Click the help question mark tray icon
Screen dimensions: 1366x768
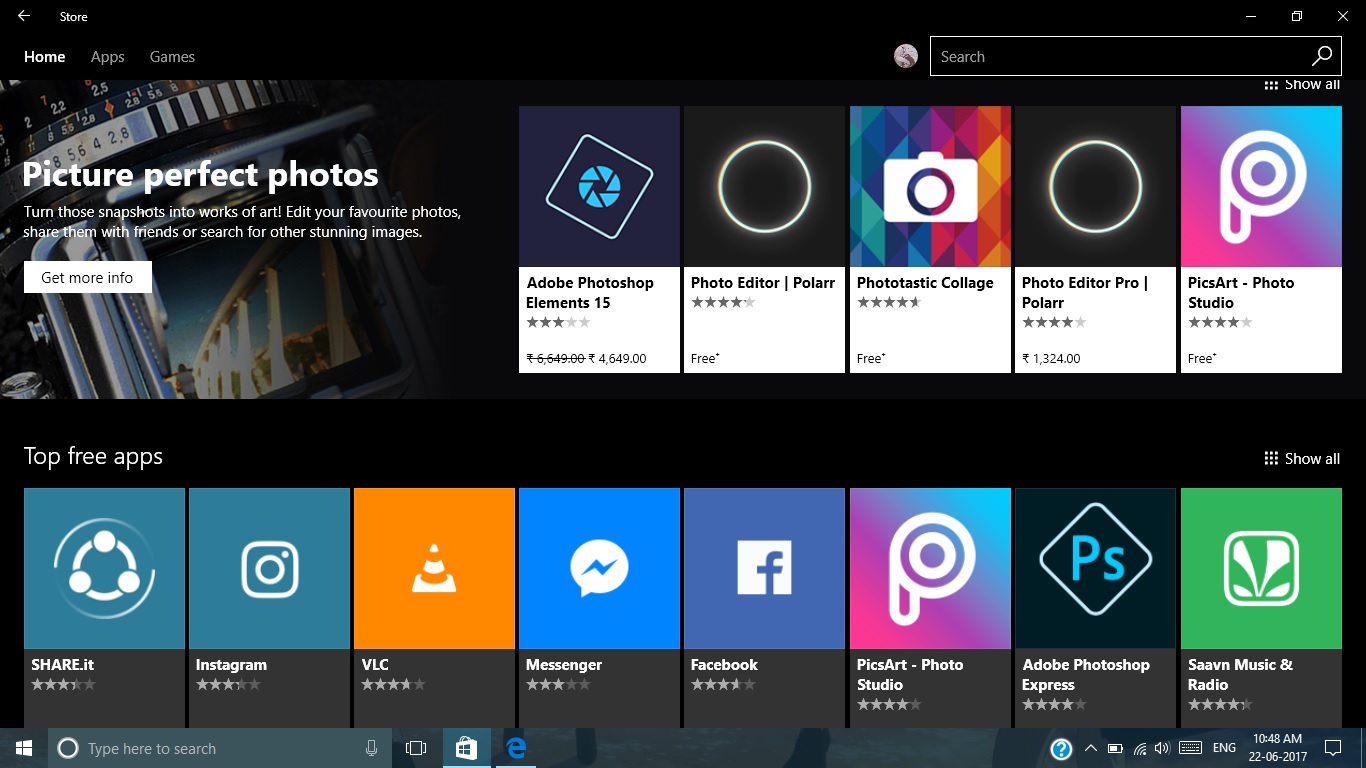[x=1062, y=749]
